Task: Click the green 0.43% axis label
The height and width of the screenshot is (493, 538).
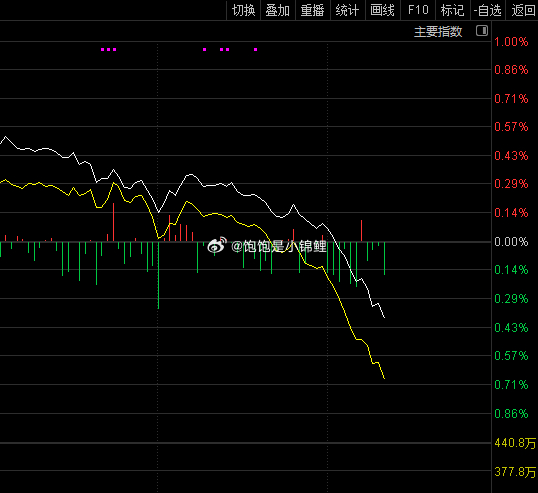Action: tap(511, 328)
